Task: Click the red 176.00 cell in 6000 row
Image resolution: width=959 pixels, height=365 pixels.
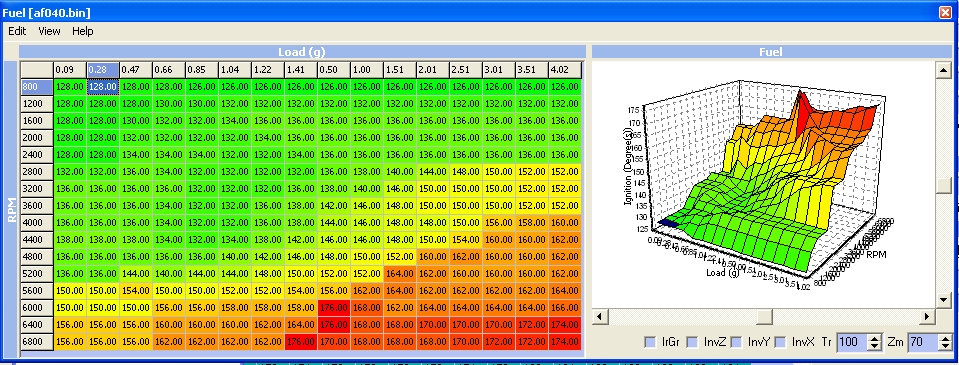Action: pos(334,308)
